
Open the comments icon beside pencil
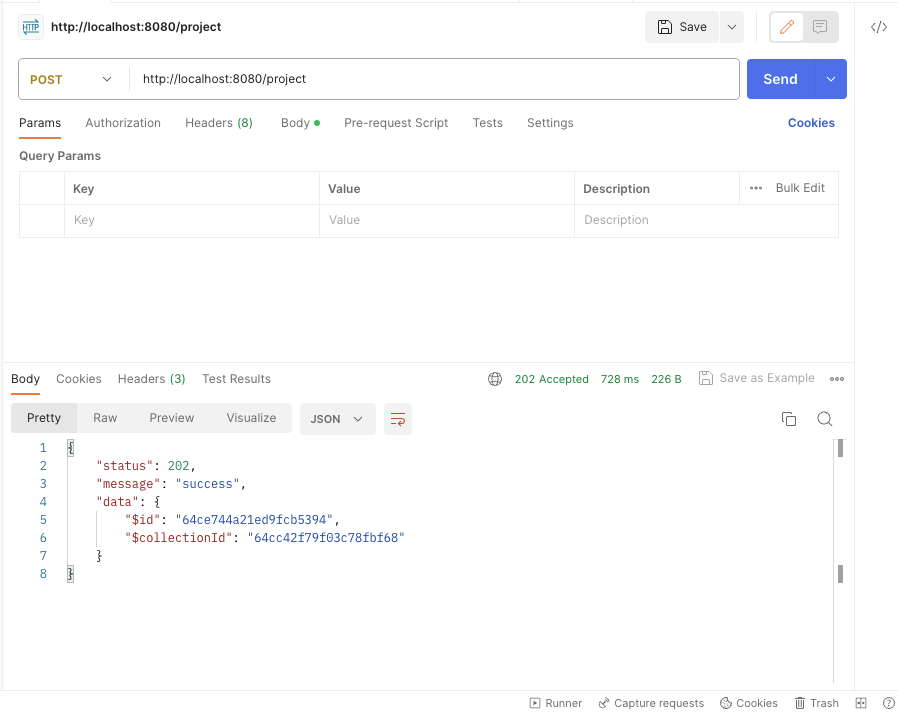(820, 27)
